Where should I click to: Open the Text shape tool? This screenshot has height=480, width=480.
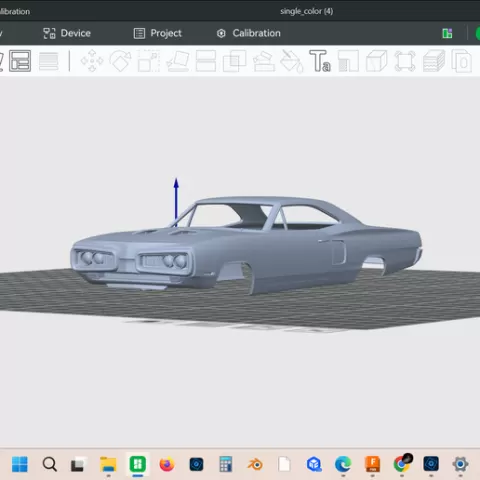point(320,61)
